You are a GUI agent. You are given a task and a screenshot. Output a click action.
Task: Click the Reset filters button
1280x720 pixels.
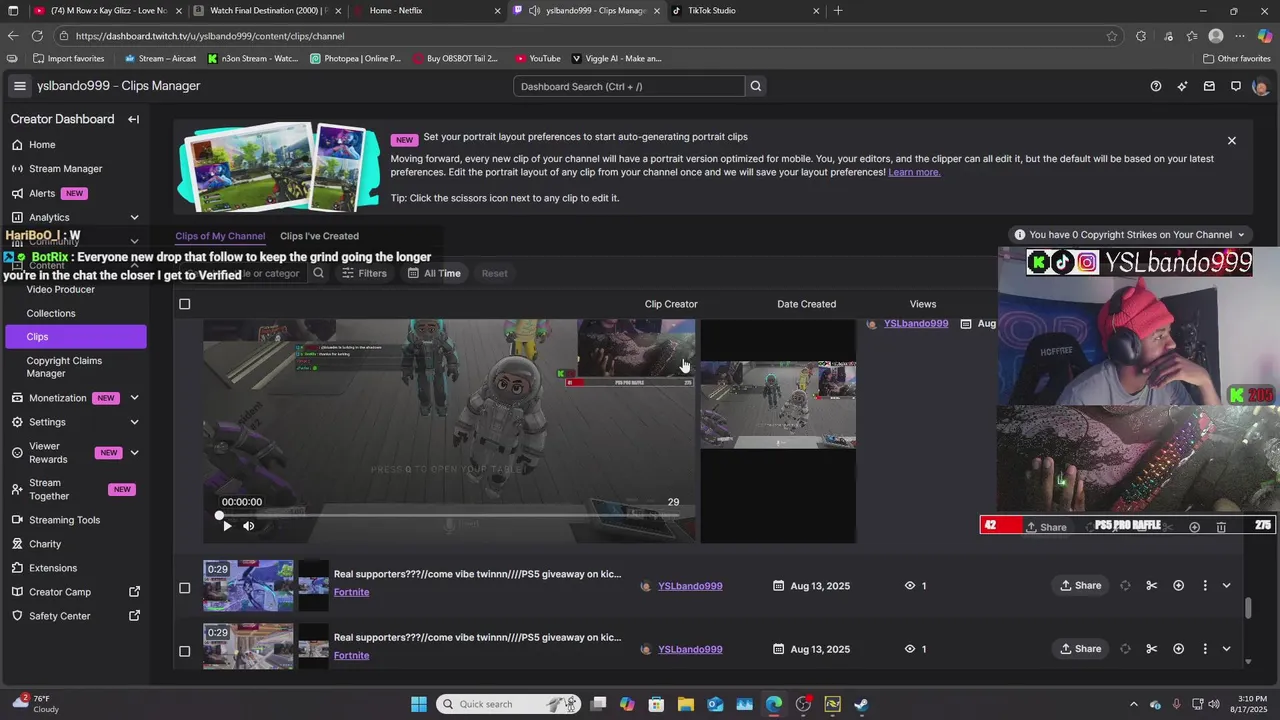[x=494, y=273]
